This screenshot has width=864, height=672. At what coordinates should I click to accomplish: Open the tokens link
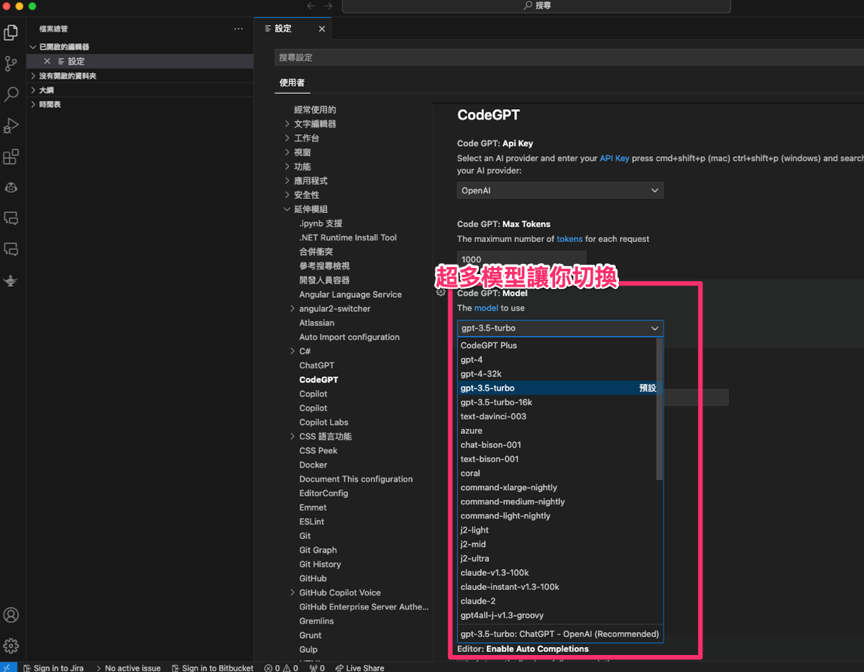click(569, 239)
